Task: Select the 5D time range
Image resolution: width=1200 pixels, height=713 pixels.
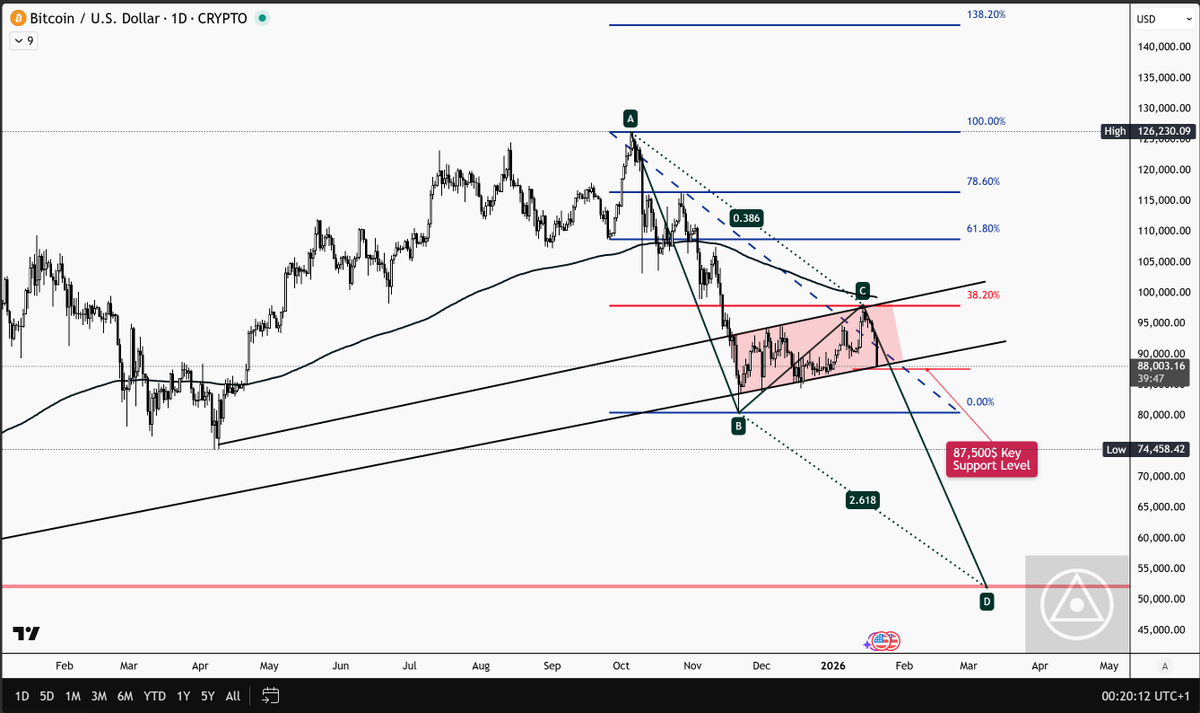Action: pos(47,694)
